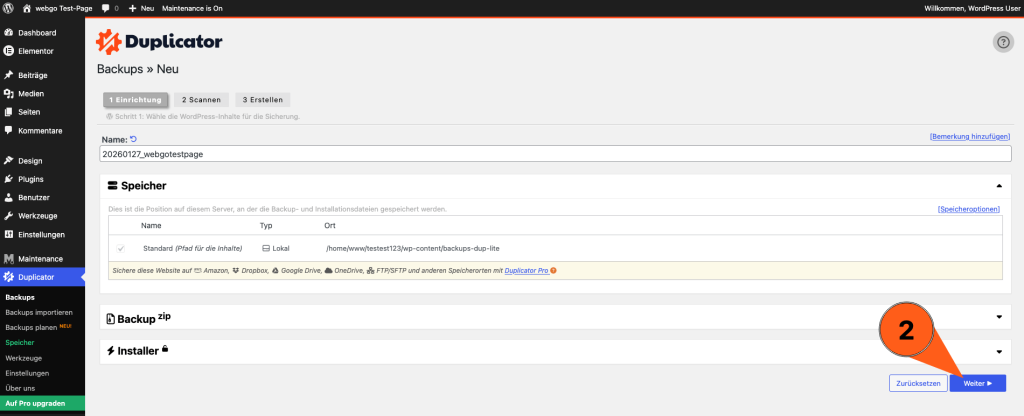Expand the Installer section
Viewport: 1024px width, 416px height.
point(556,351)
